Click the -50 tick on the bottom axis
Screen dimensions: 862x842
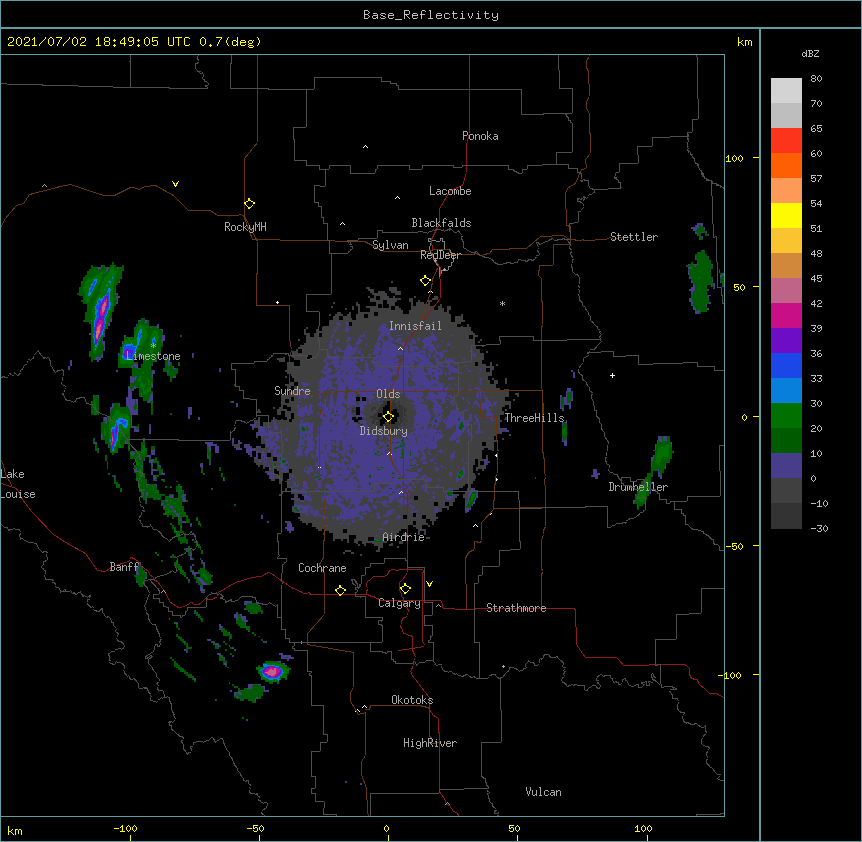(x=256, y=828)
